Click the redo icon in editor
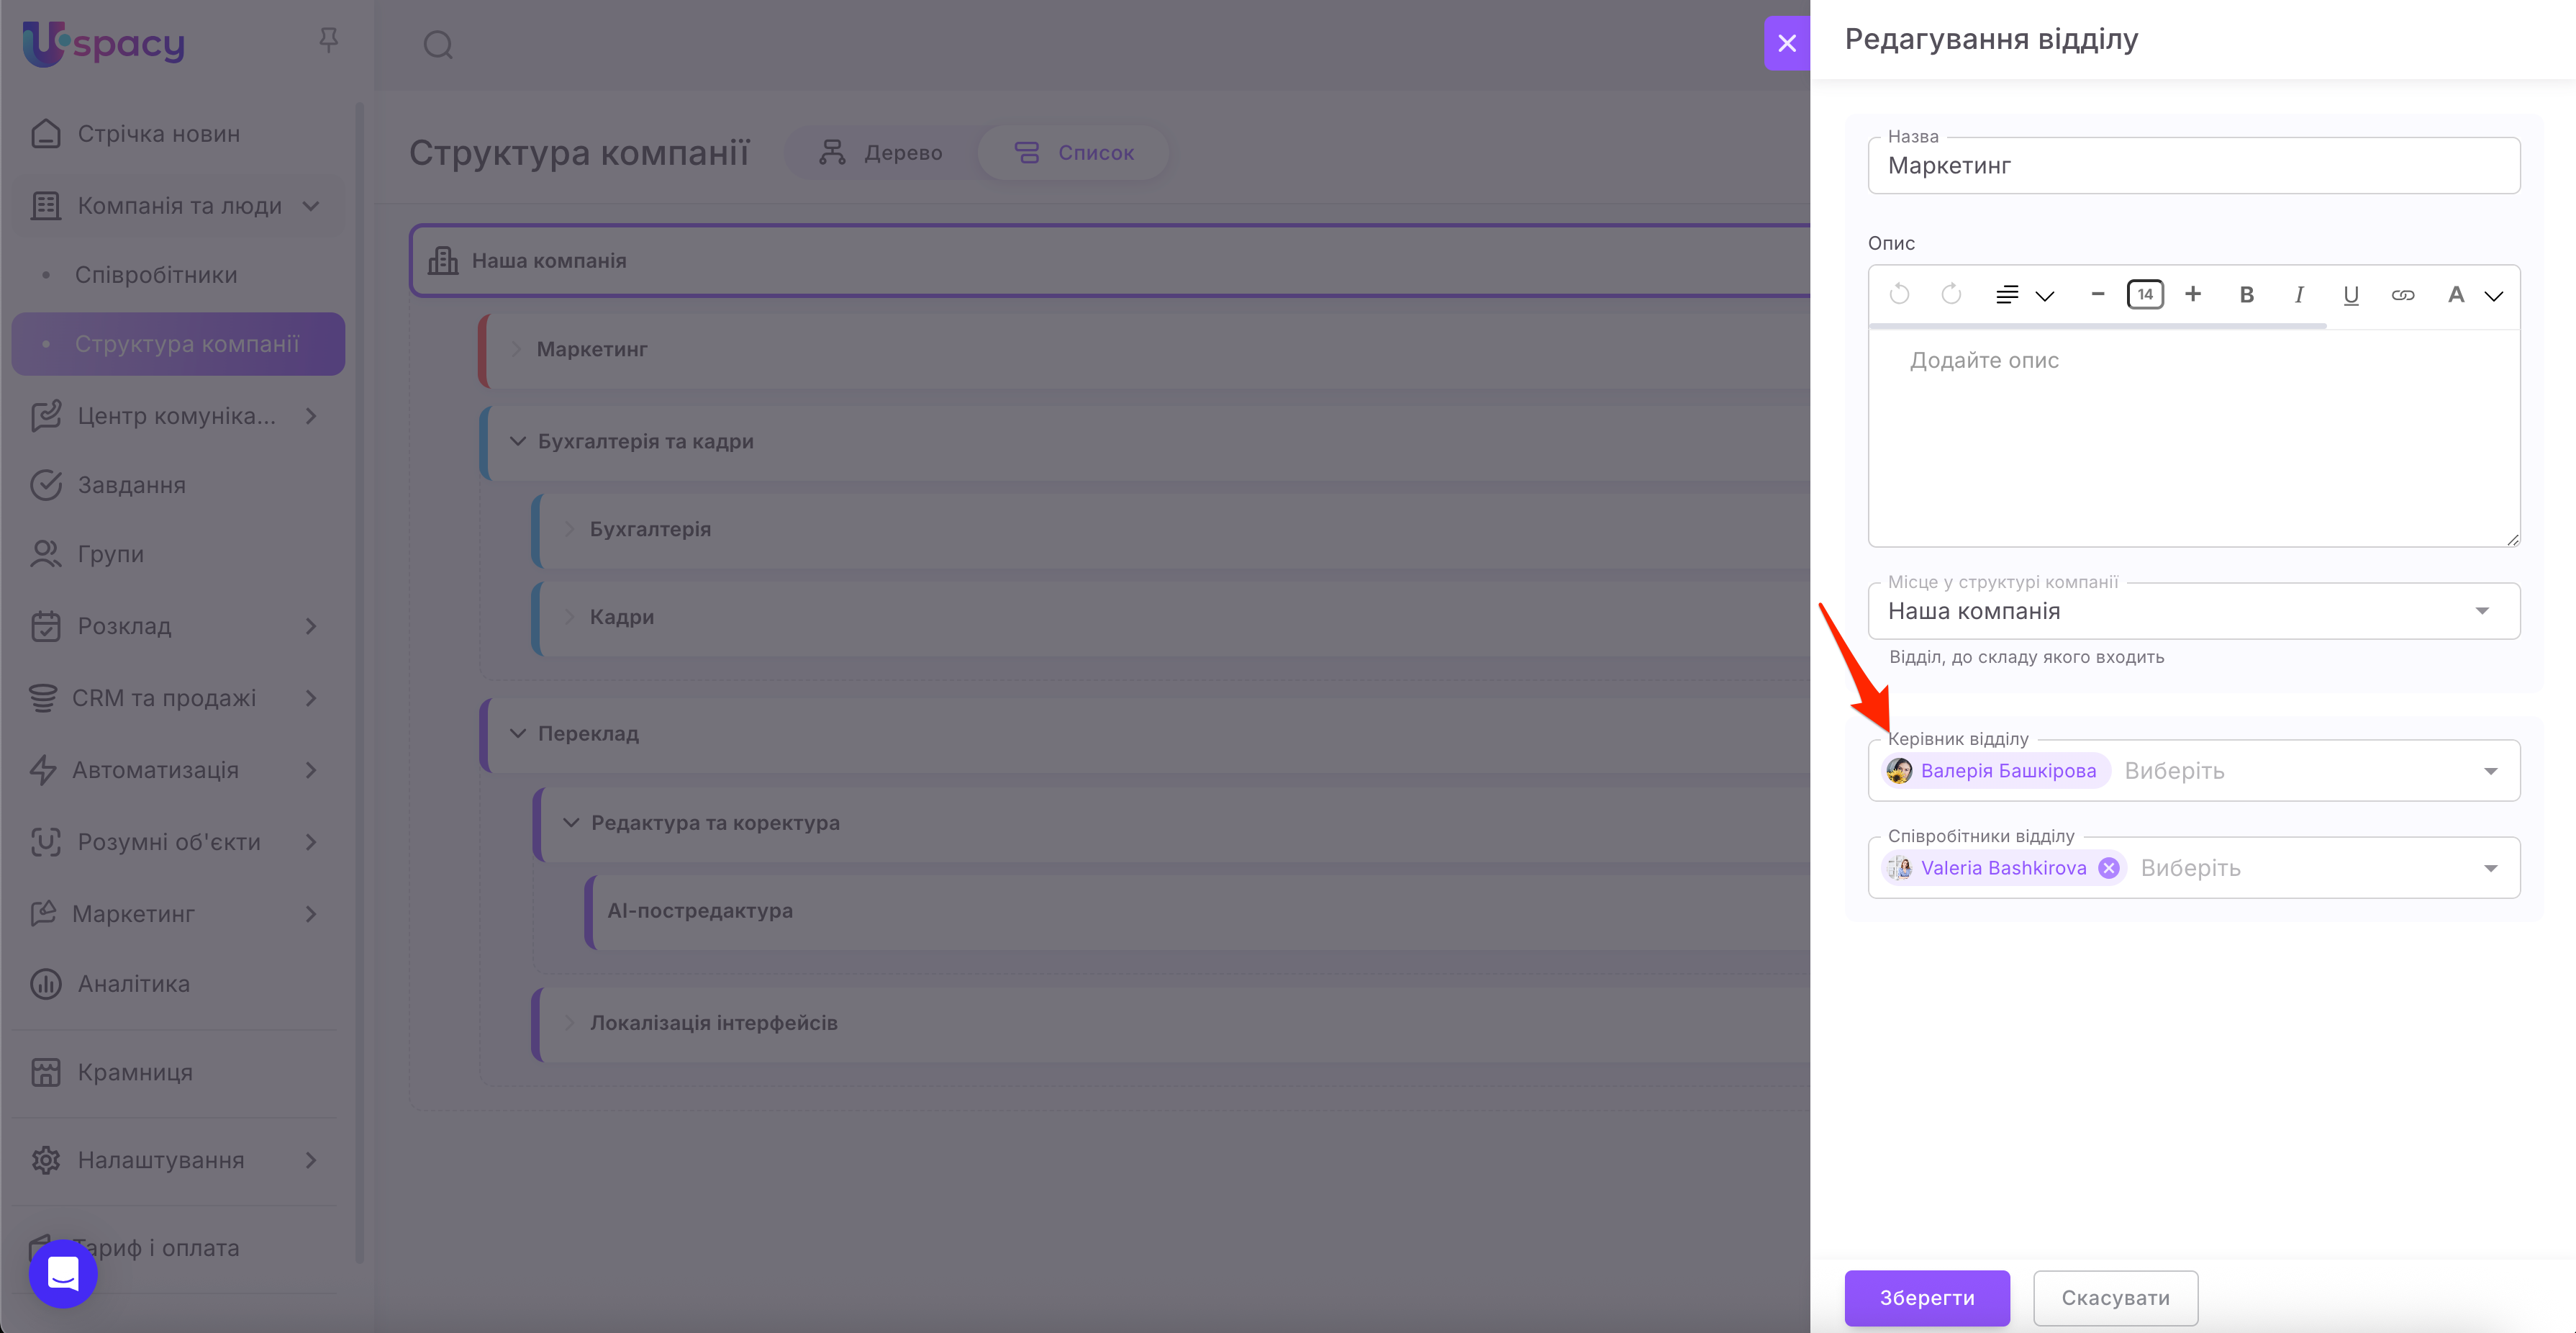 [x=1951, y=294]
